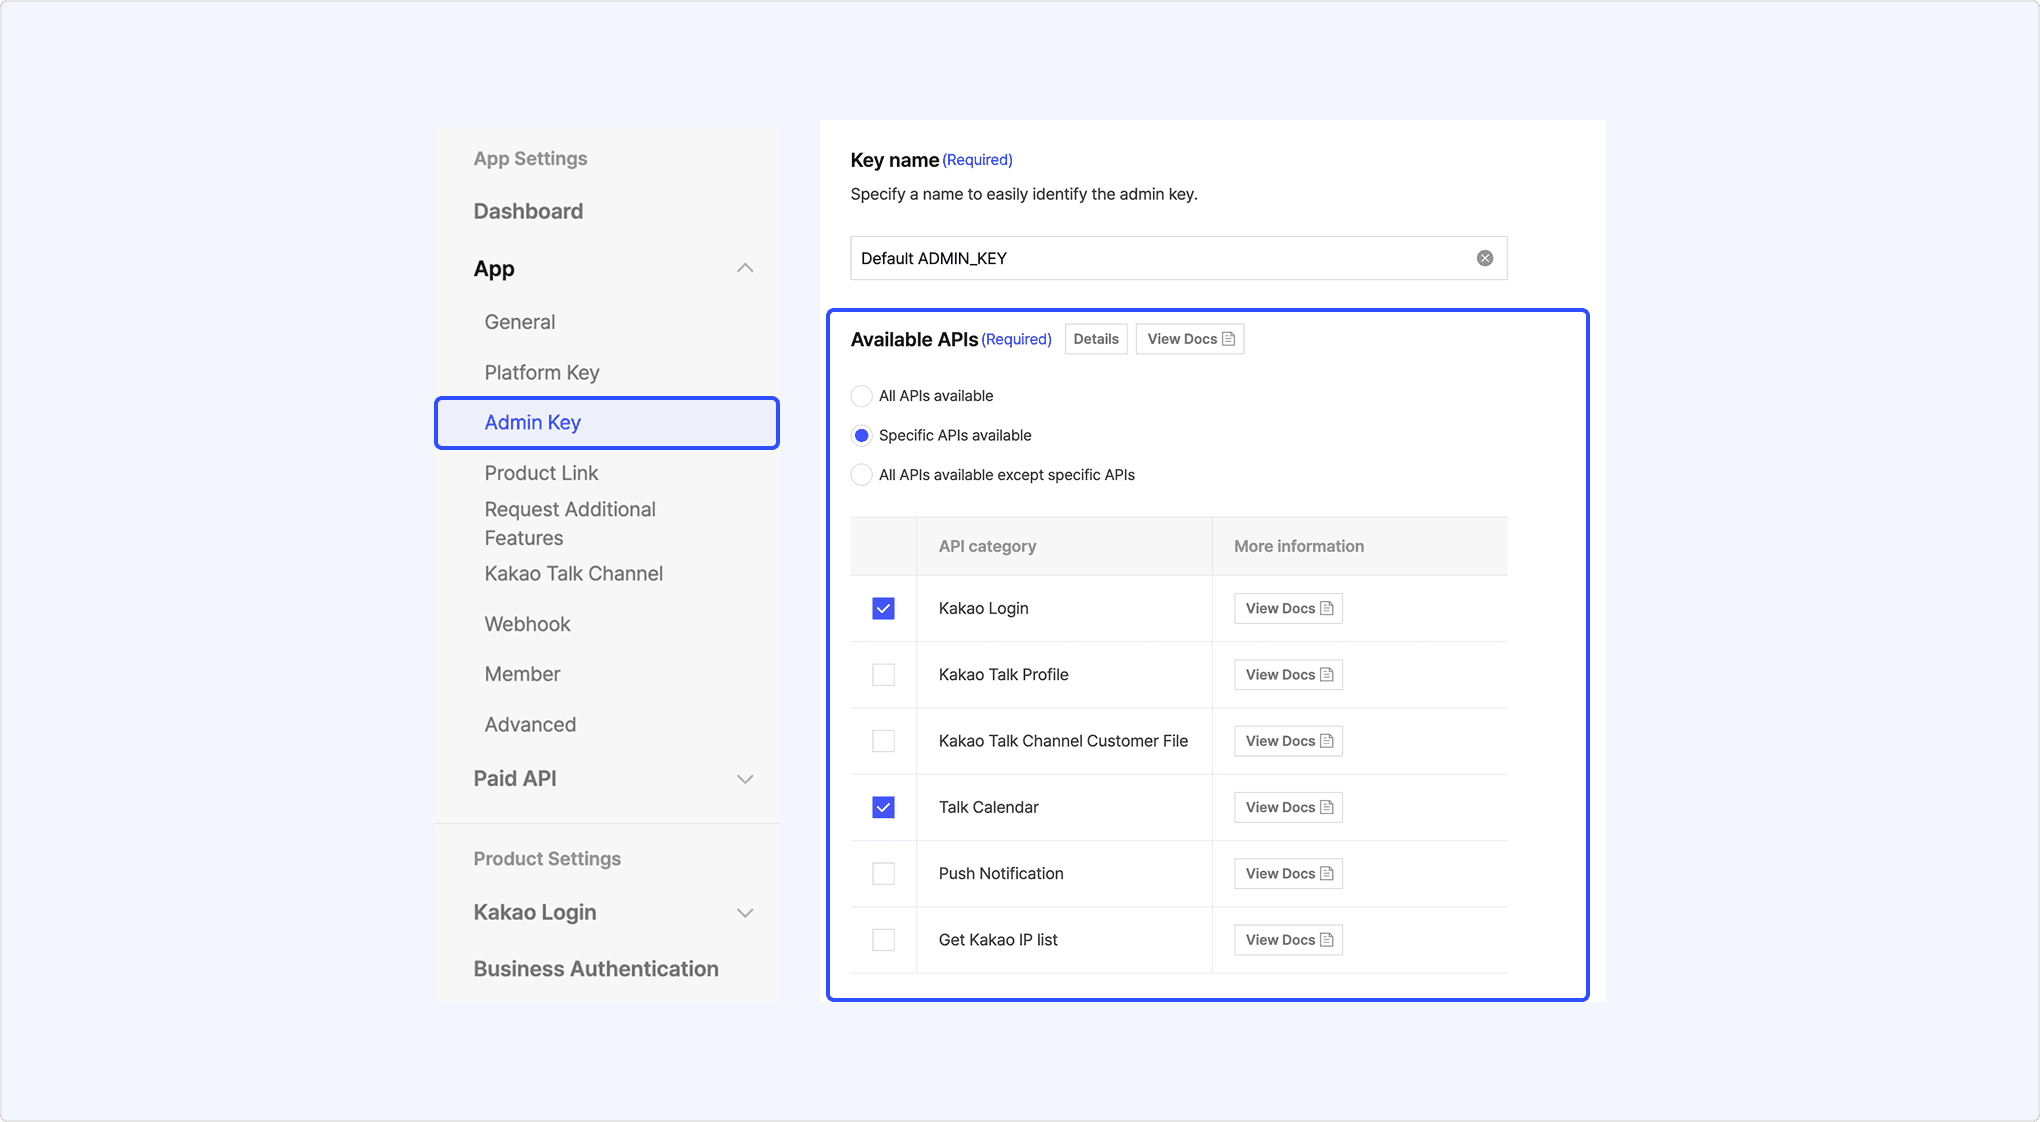The height and width of the screenshot is (1122, 2040).
Task: Open View Docs beside Available APIs heading
Action: (1190, 339)
